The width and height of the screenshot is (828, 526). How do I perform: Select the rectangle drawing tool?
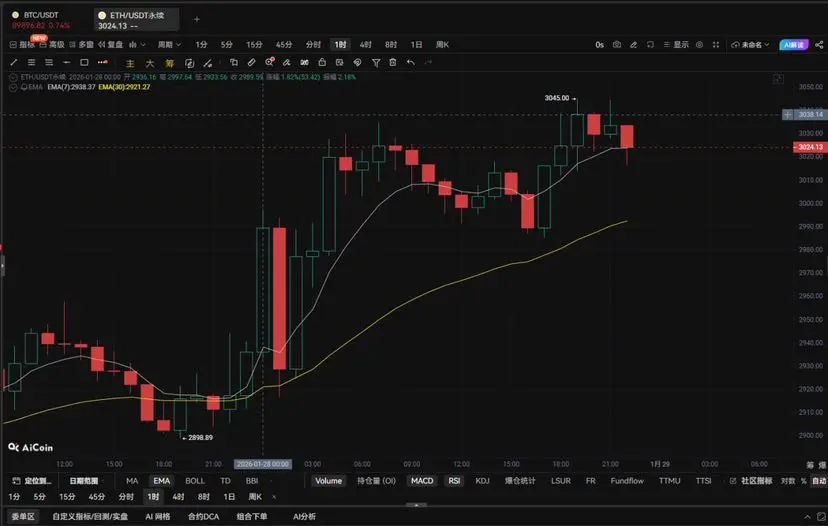(x=84, y=62)
